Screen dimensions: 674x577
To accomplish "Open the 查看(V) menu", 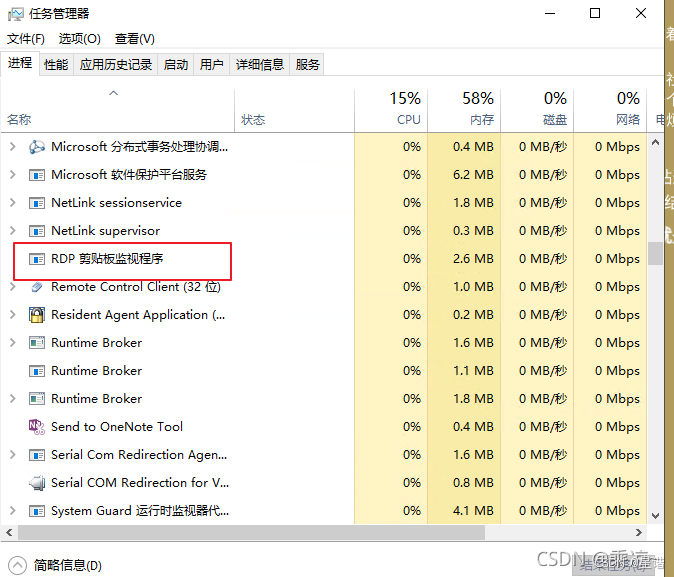I will tap(135, 39).
